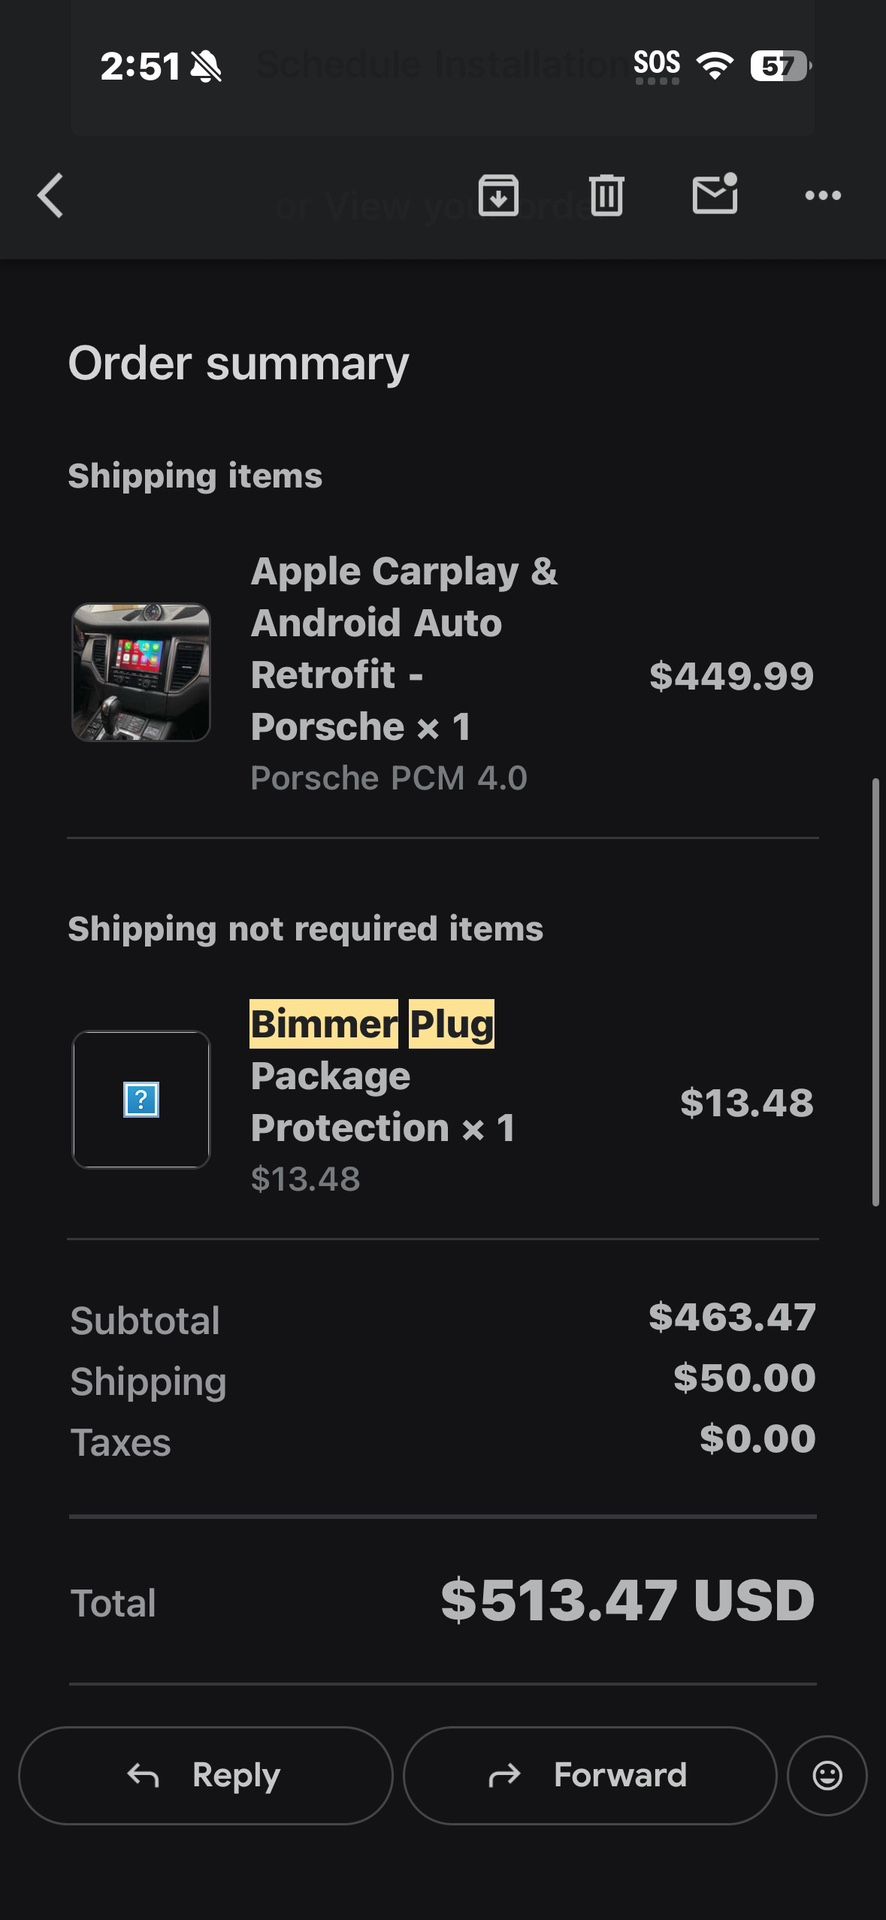
Task: Tap the Order summary heading
Action: point(238,363)
